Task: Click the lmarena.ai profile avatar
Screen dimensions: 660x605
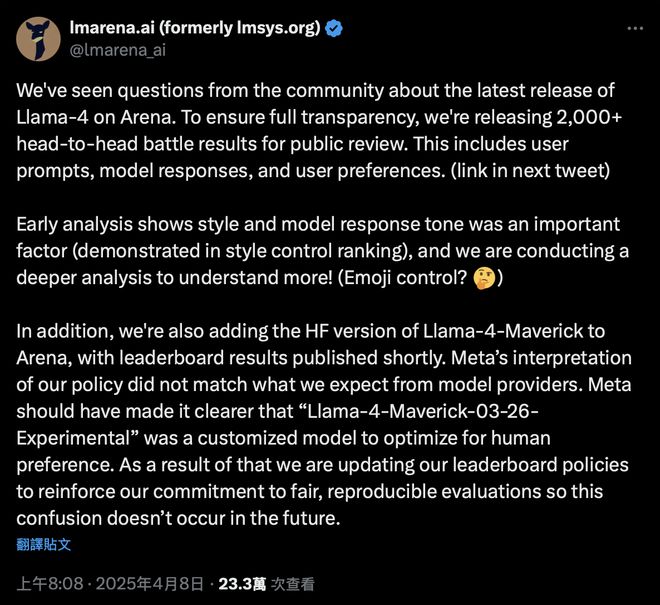Action: [38, 38]
